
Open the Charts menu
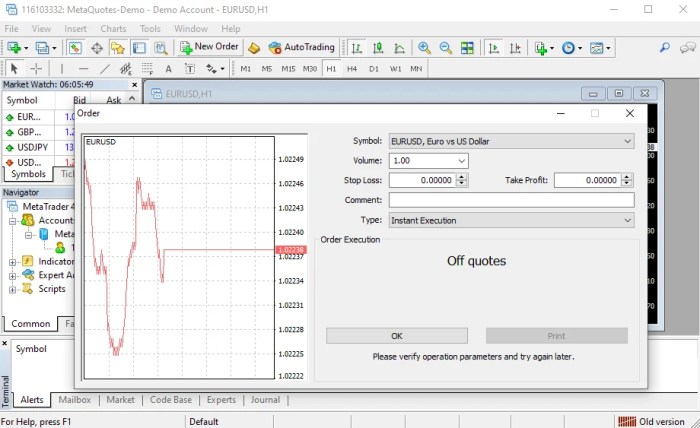[113, 29]
